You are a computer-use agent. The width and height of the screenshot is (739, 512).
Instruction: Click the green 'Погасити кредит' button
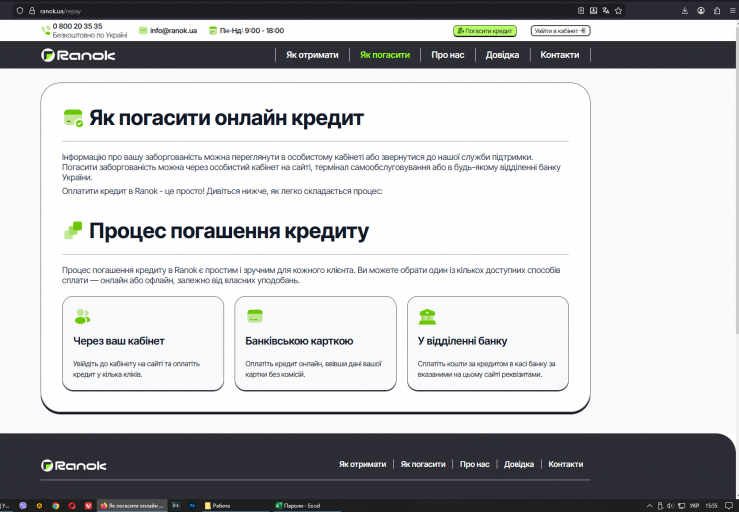click(485, 31)
